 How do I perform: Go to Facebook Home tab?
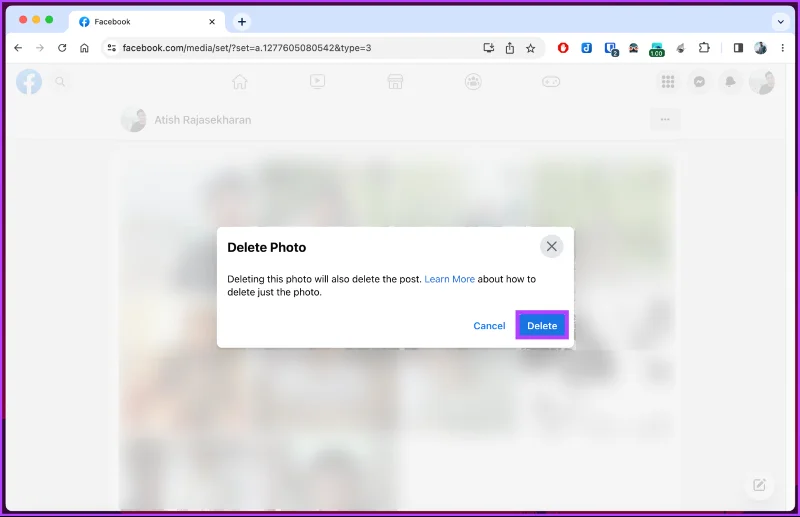[x=240, y=82]
